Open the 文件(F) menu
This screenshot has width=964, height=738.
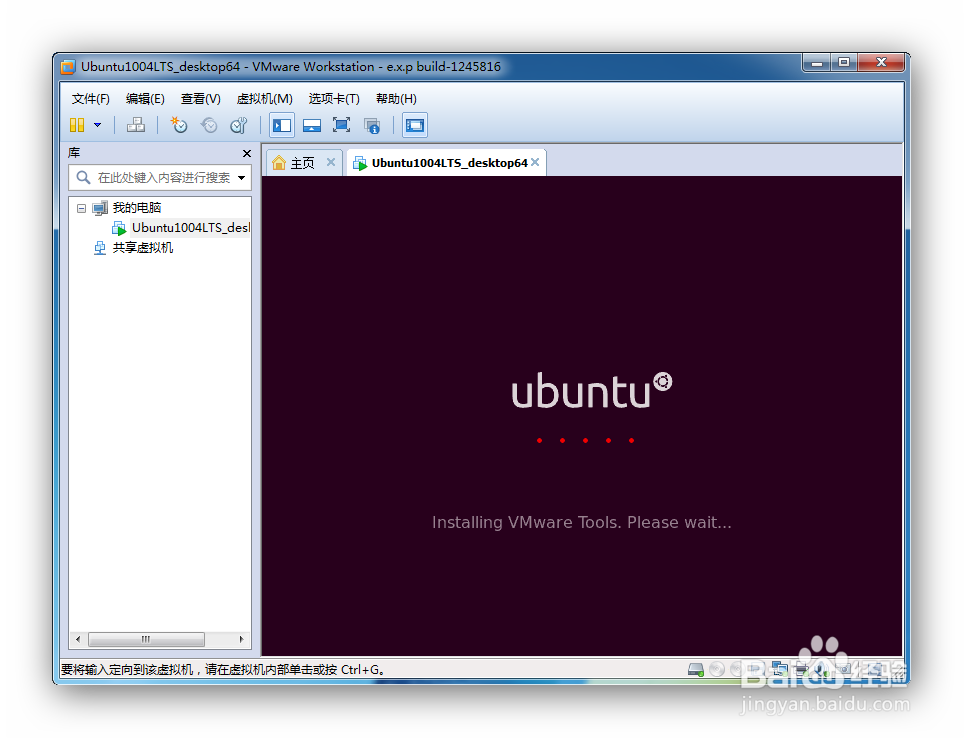pyautogui.click(x=90, y=98)
